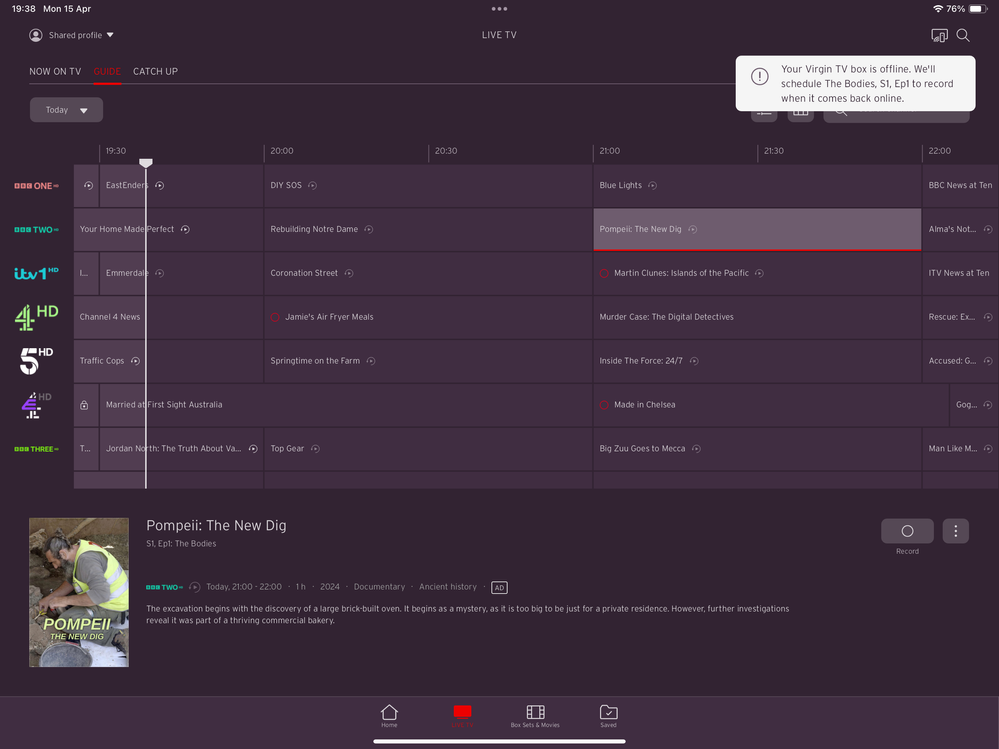Open BBC News at Ten cell
This screenshot has width=999, height=749.
click(x=960, y=185)
